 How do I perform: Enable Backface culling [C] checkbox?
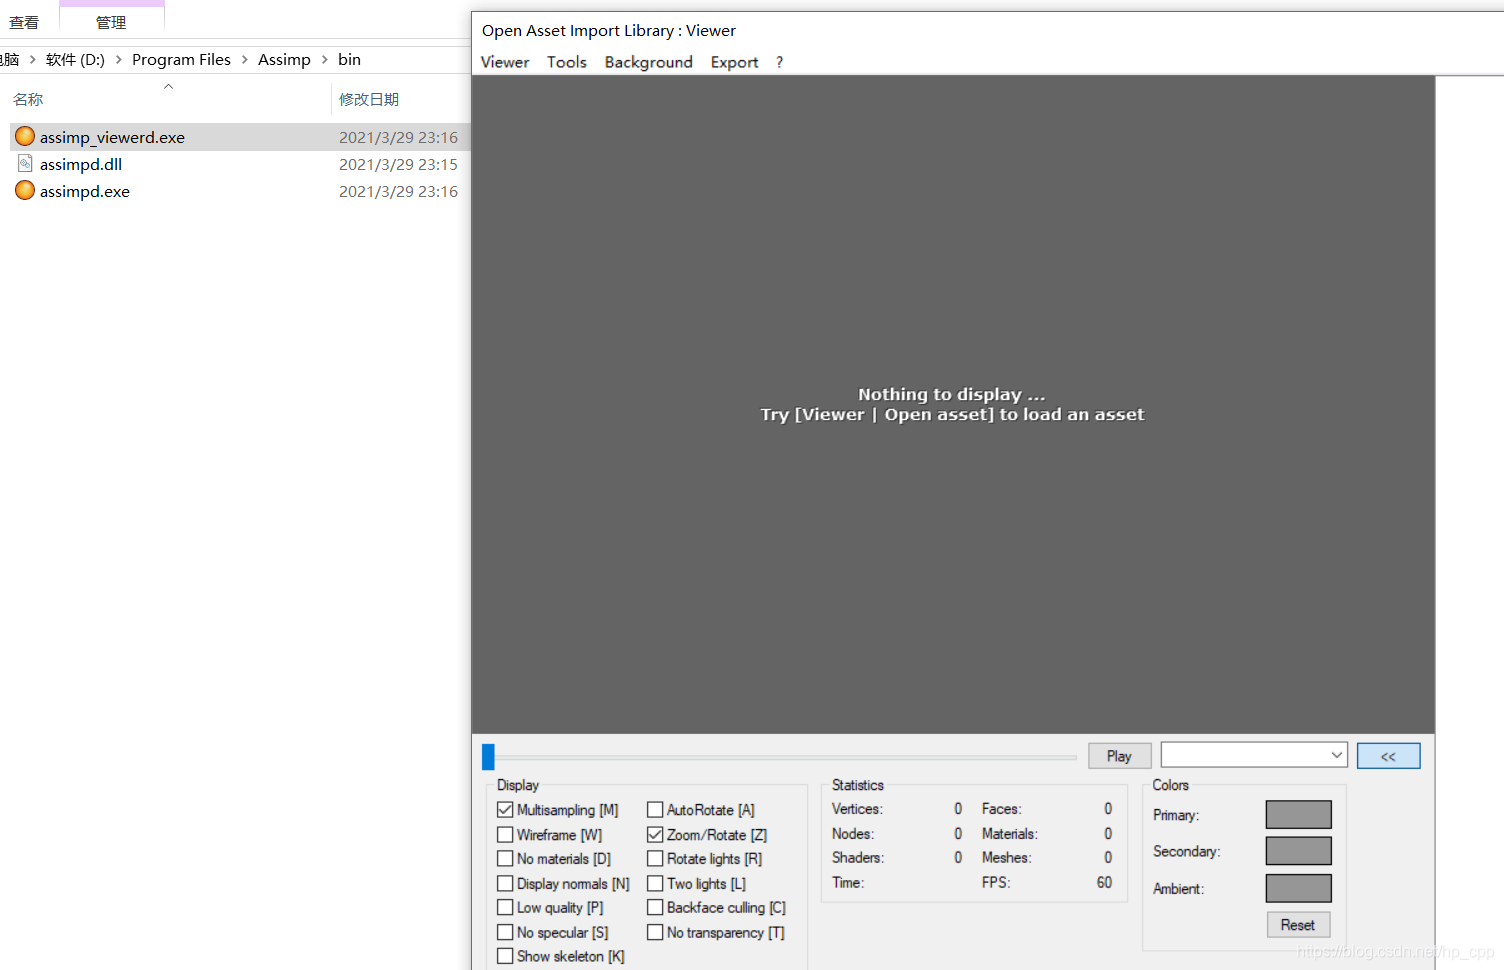coord(655,908)
